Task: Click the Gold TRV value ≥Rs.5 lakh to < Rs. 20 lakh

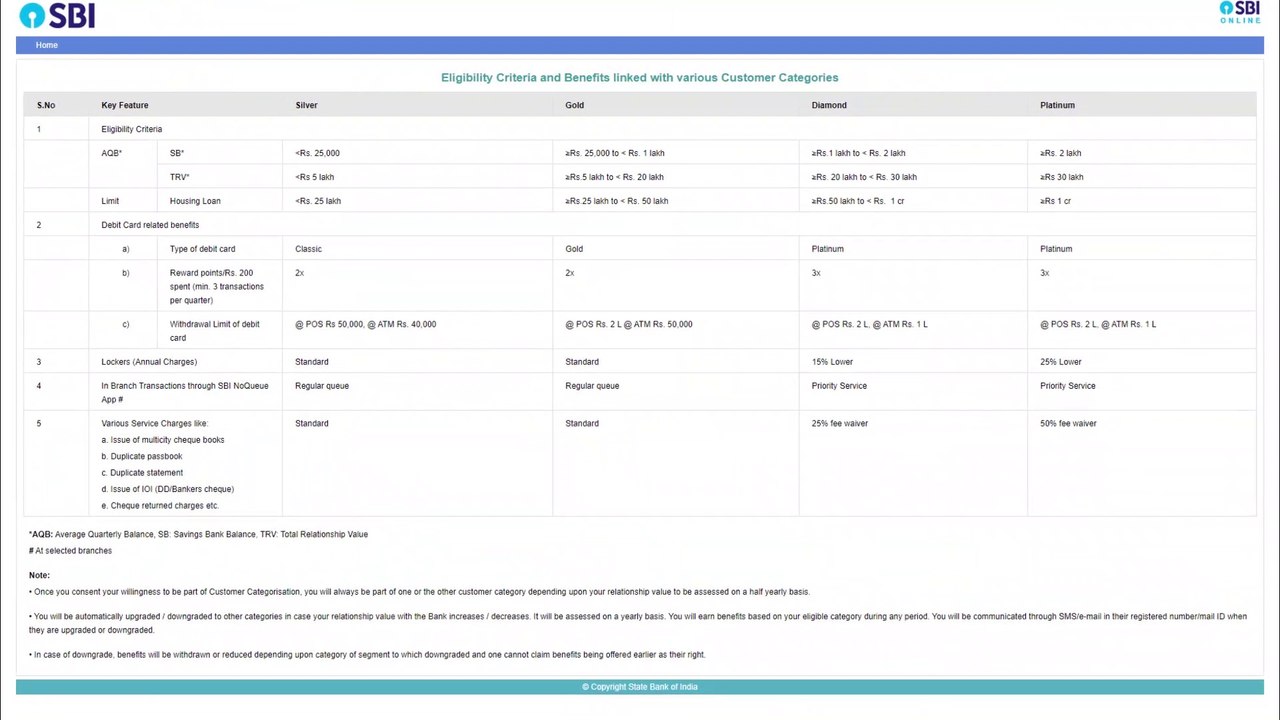Action: pyautogui.click(x=614, y=177)
